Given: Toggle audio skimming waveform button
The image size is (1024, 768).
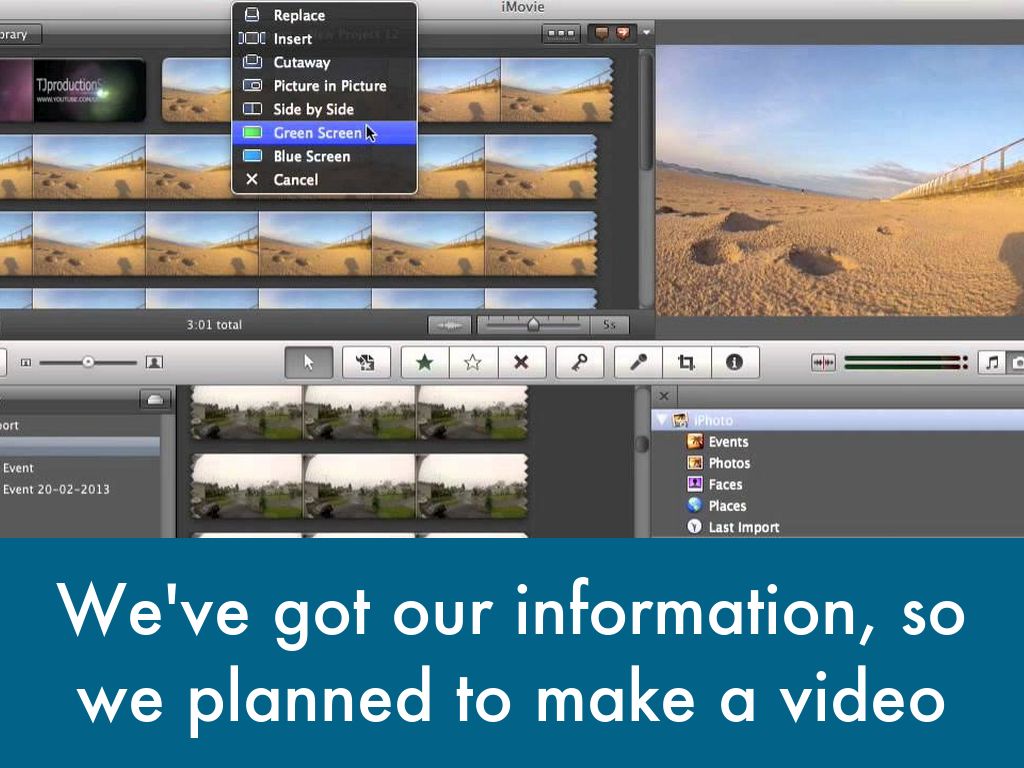Looking at the screenshot, I should click(x=823, y=363).
